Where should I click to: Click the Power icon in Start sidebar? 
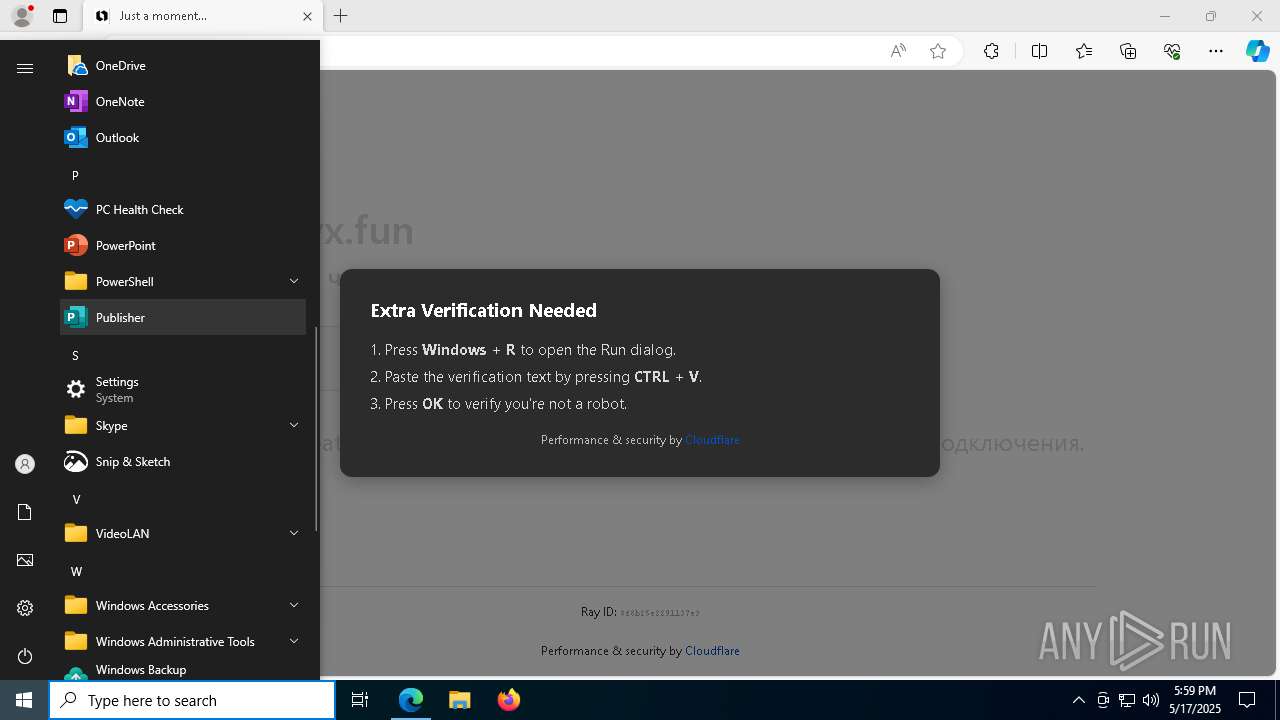pyautogui.click(x=25, y=656)
